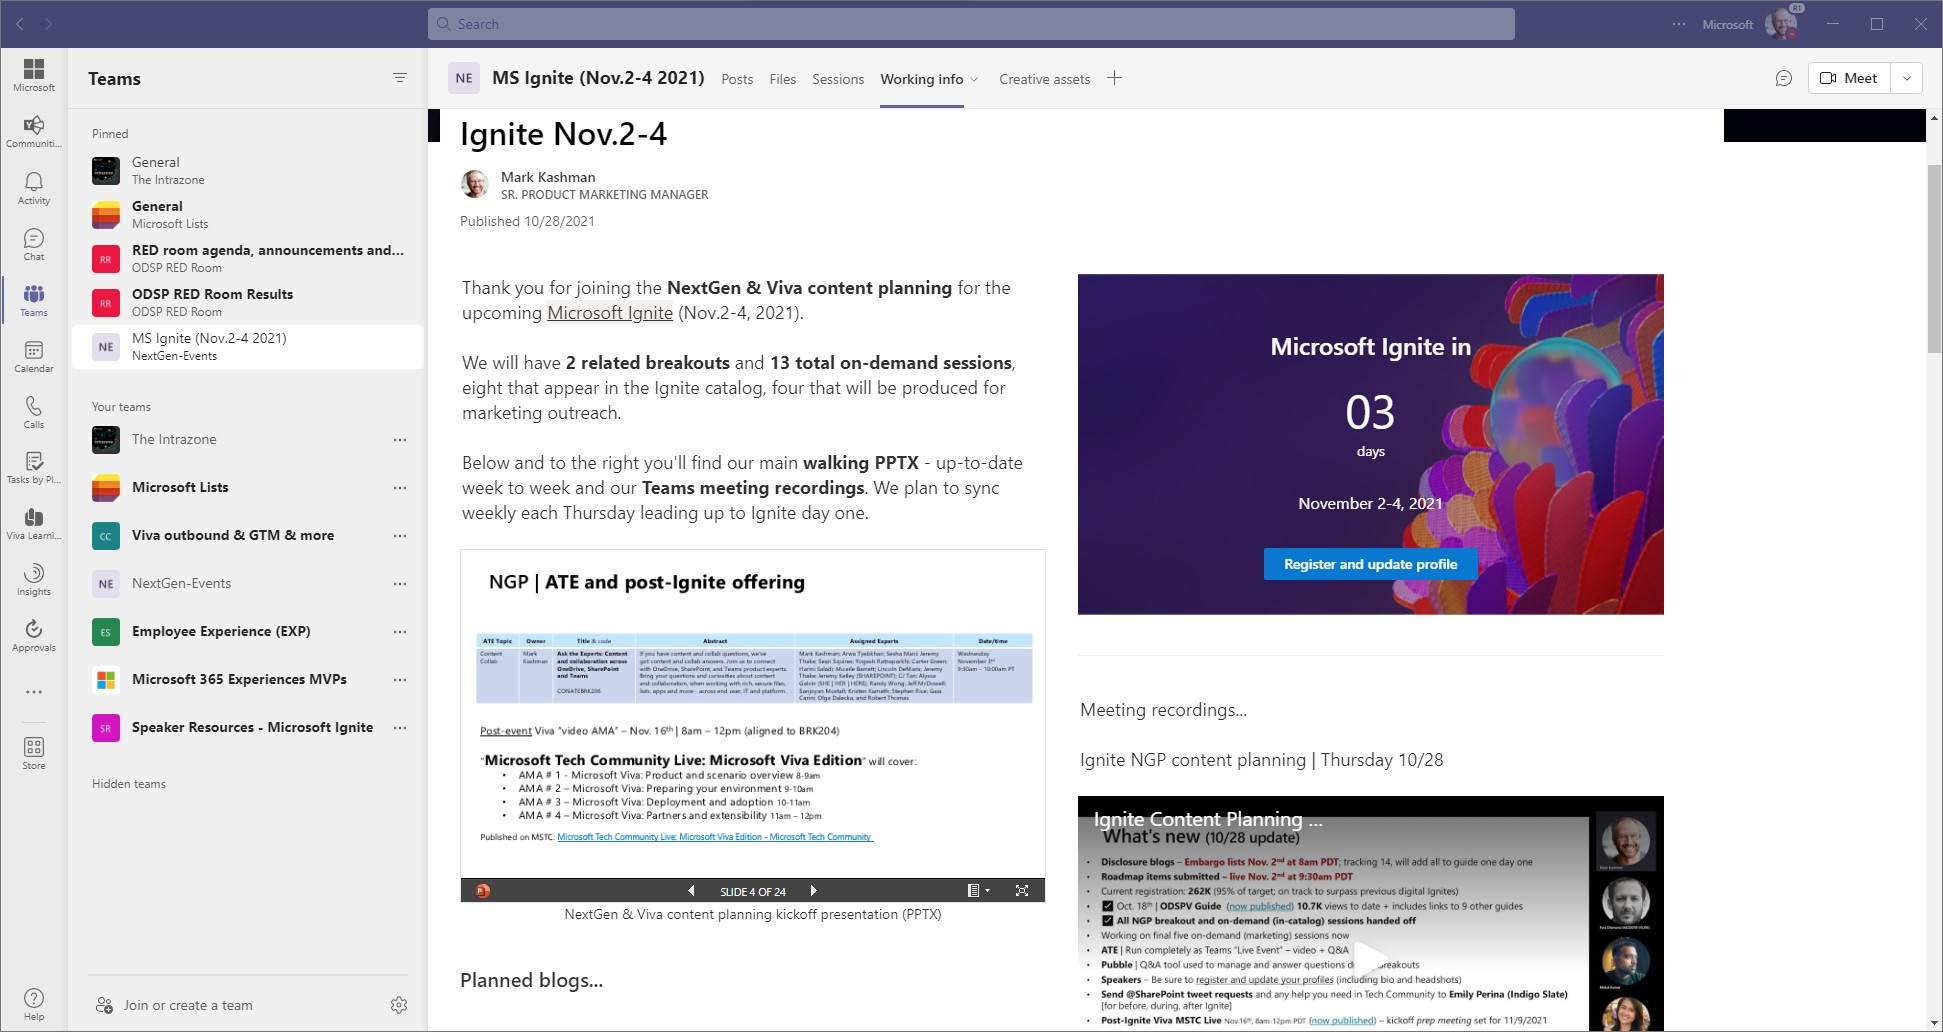Open the Working info tab dropdown chevron
This screenshot has height=1032, width=1943.
[974, 79]
